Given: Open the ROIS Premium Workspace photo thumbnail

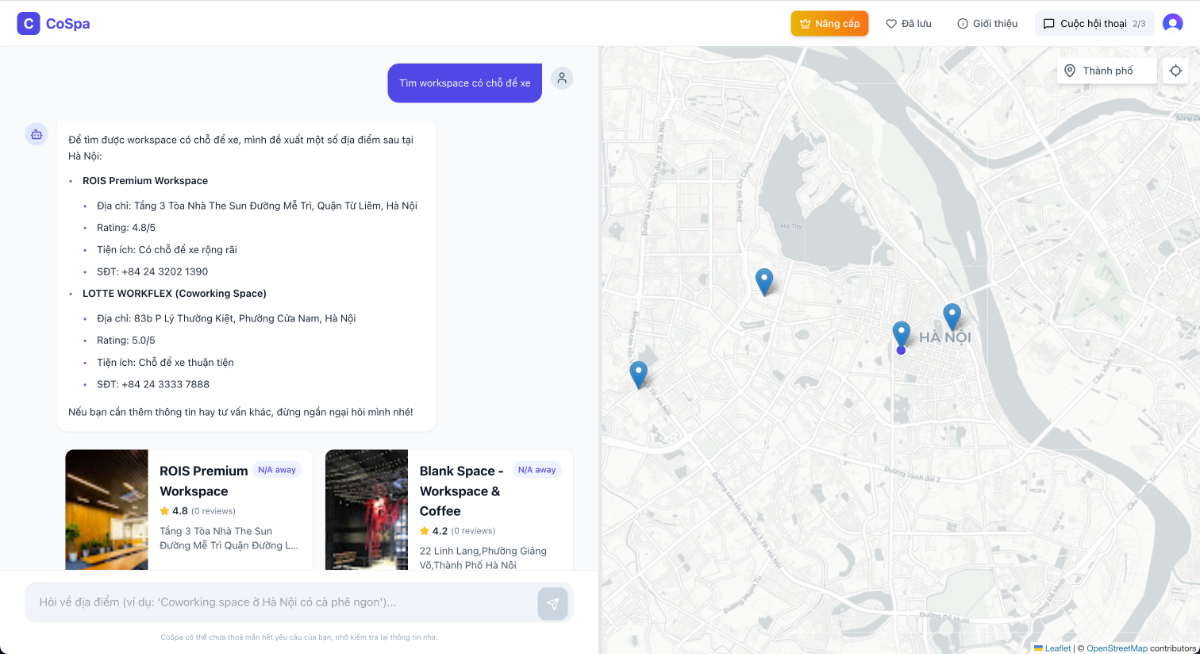Looking at the screenshot, I should [106, 509].
